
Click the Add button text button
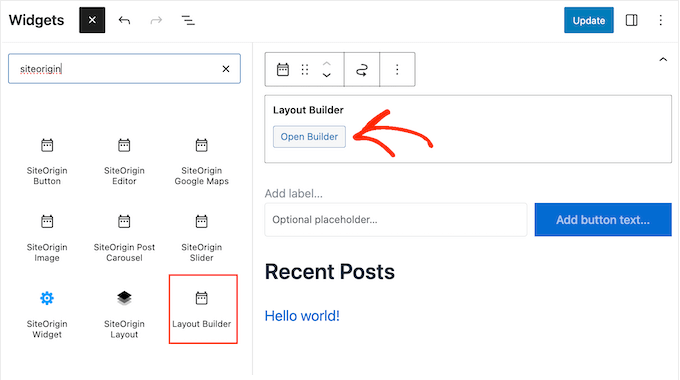point(603,219)
